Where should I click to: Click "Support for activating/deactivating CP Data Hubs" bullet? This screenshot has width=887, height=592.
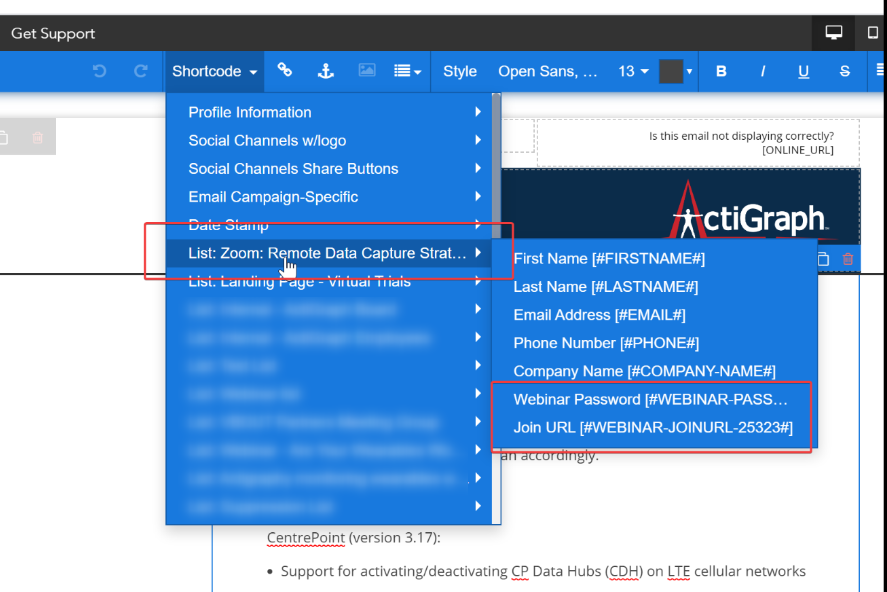pyautogui.click(x=543, y=572)
